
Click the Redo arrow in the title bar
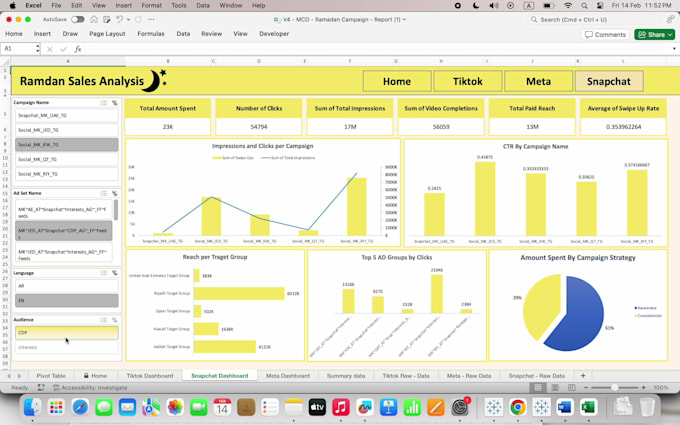pos(138,20)
